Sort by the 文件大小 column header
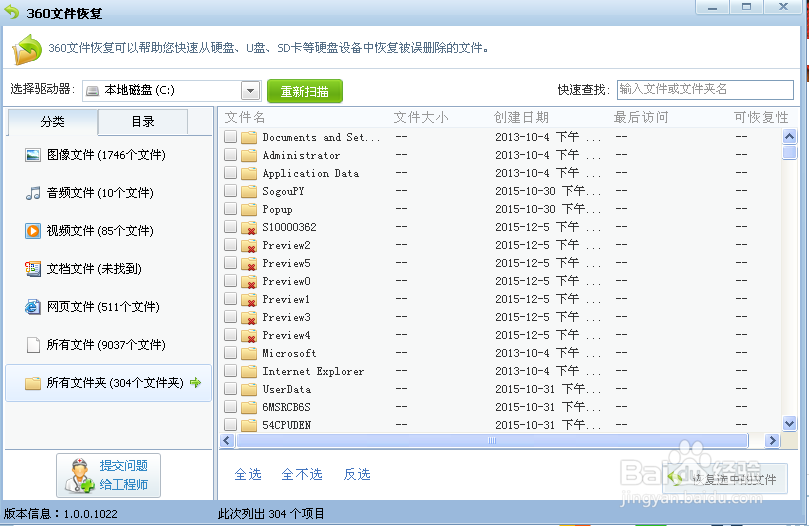The width and height of the screenshot is (809, 526). (421, 118)
